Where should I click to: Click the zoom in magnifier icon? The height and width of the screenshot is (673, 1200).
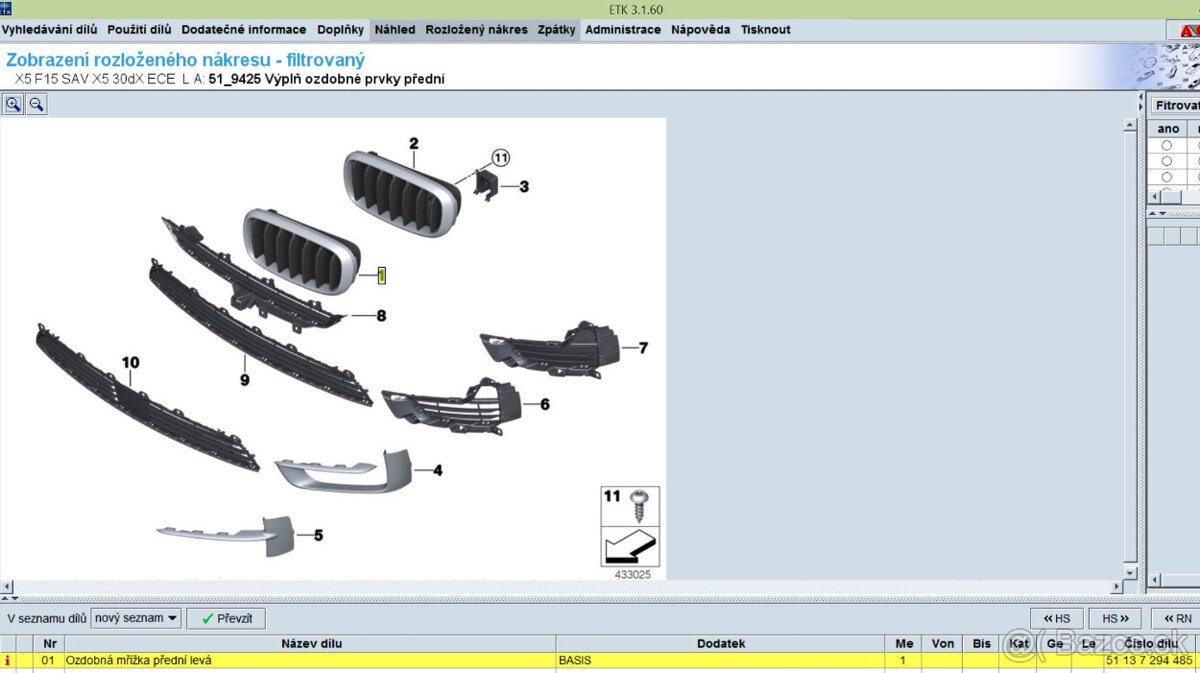click(14, 104)
